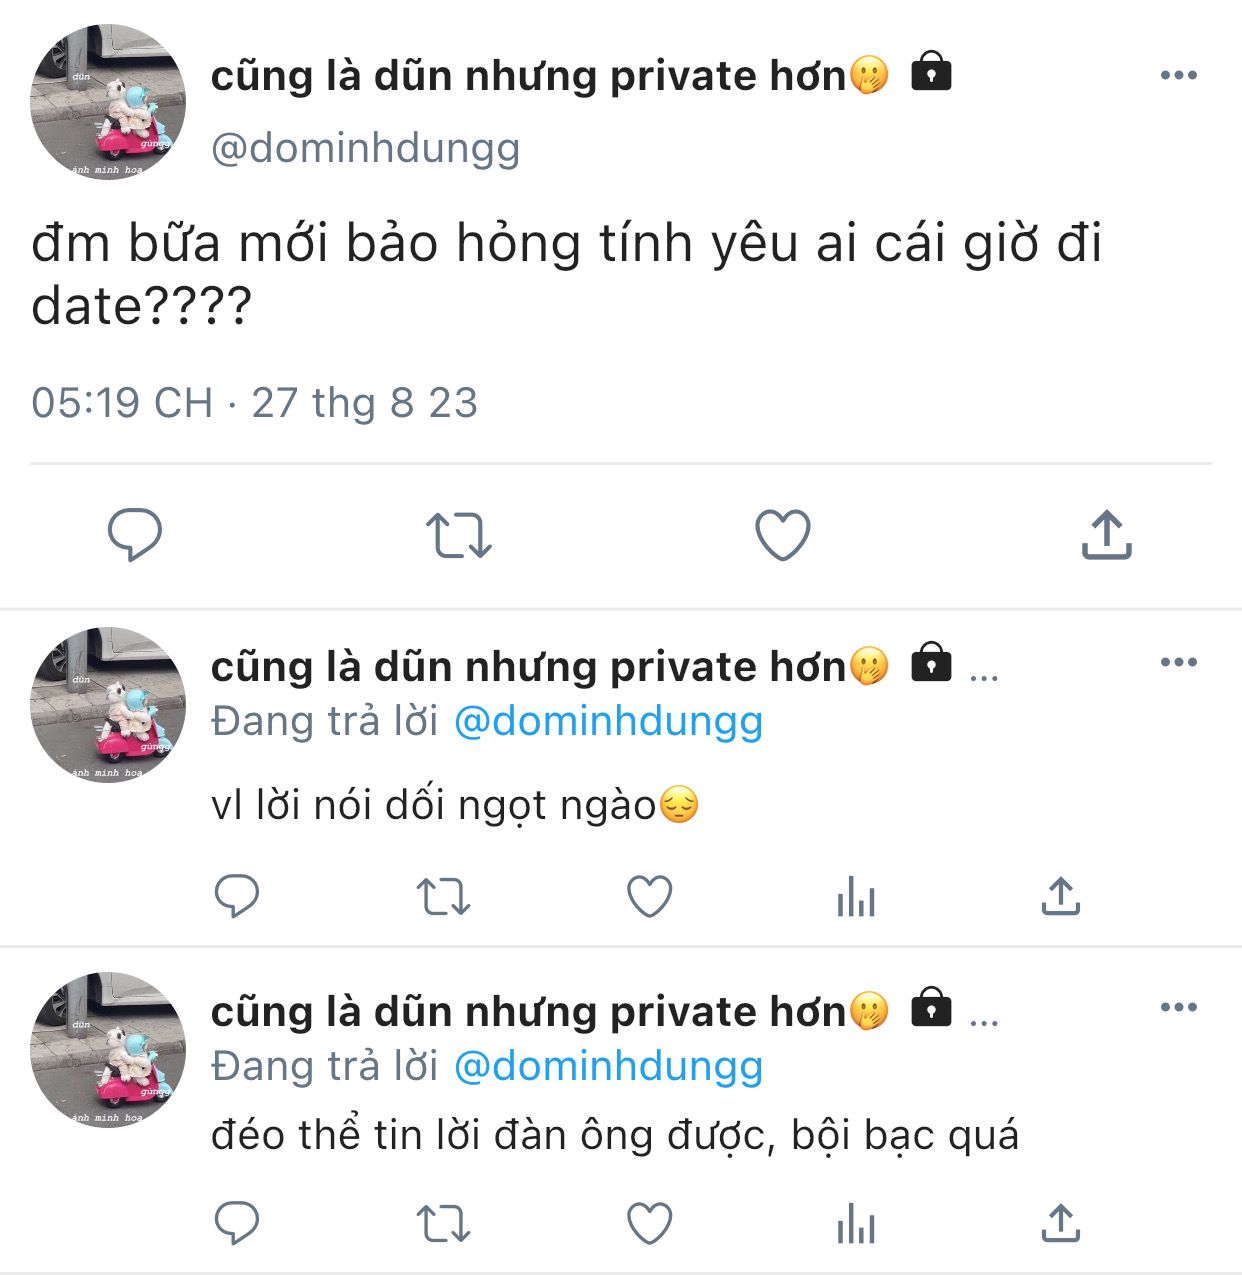Screen dimensions: 1242x1275
Task: Retweet the main tweet posted at 05:19 CH
Action: click(459, 535)
